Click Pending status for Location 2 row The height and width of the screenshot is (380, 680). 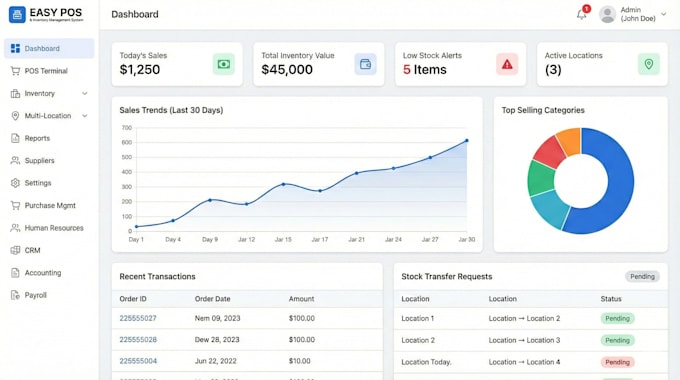pyautogui.click(x=617, y=340)
